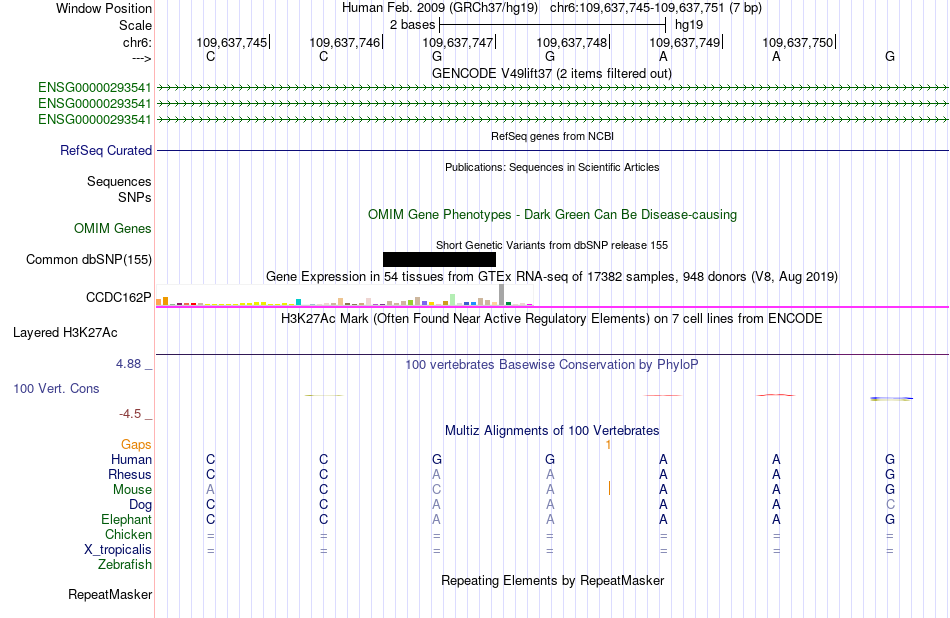Click the ---> sequence direction arrow label

coord(141,58)
